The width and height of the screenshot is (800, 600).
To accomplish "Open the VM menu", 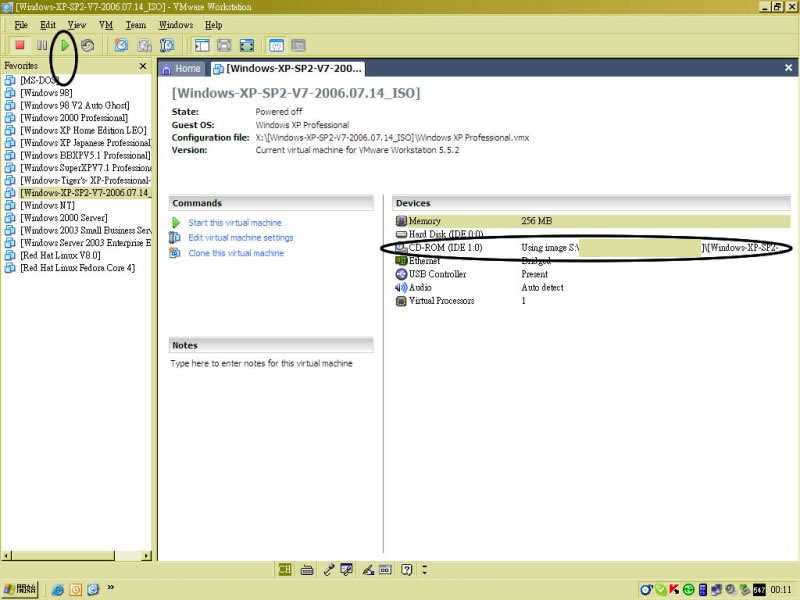I will click(106, 25).
